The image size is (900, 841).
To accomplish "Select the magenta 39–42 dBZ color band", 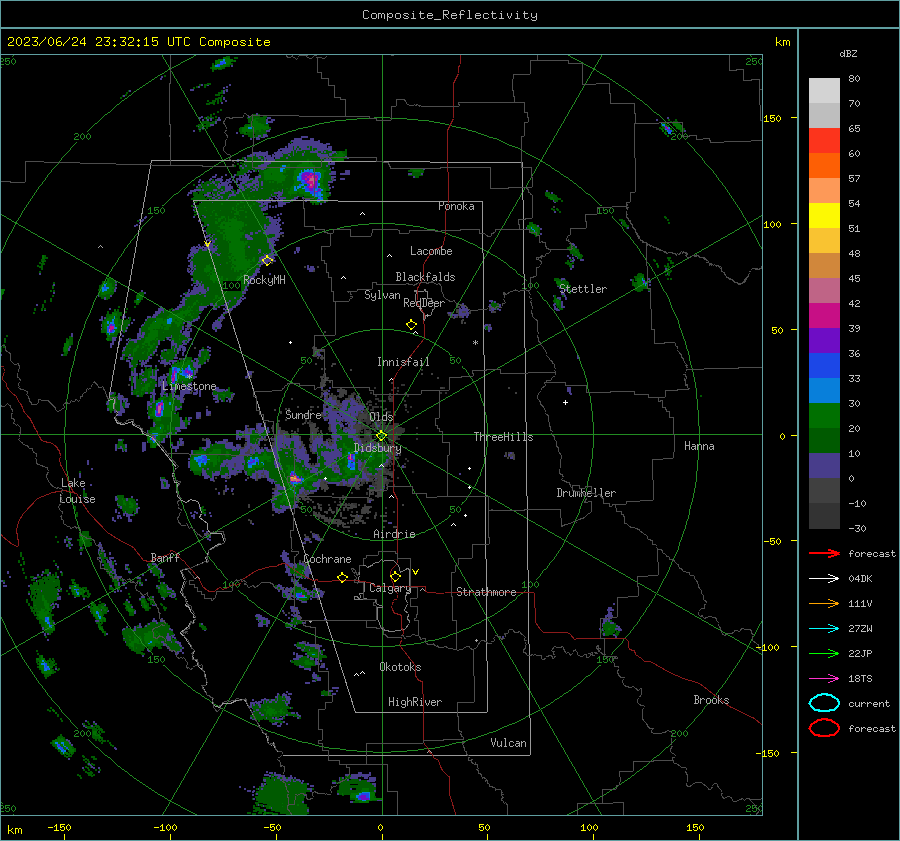I will [824, 316].
